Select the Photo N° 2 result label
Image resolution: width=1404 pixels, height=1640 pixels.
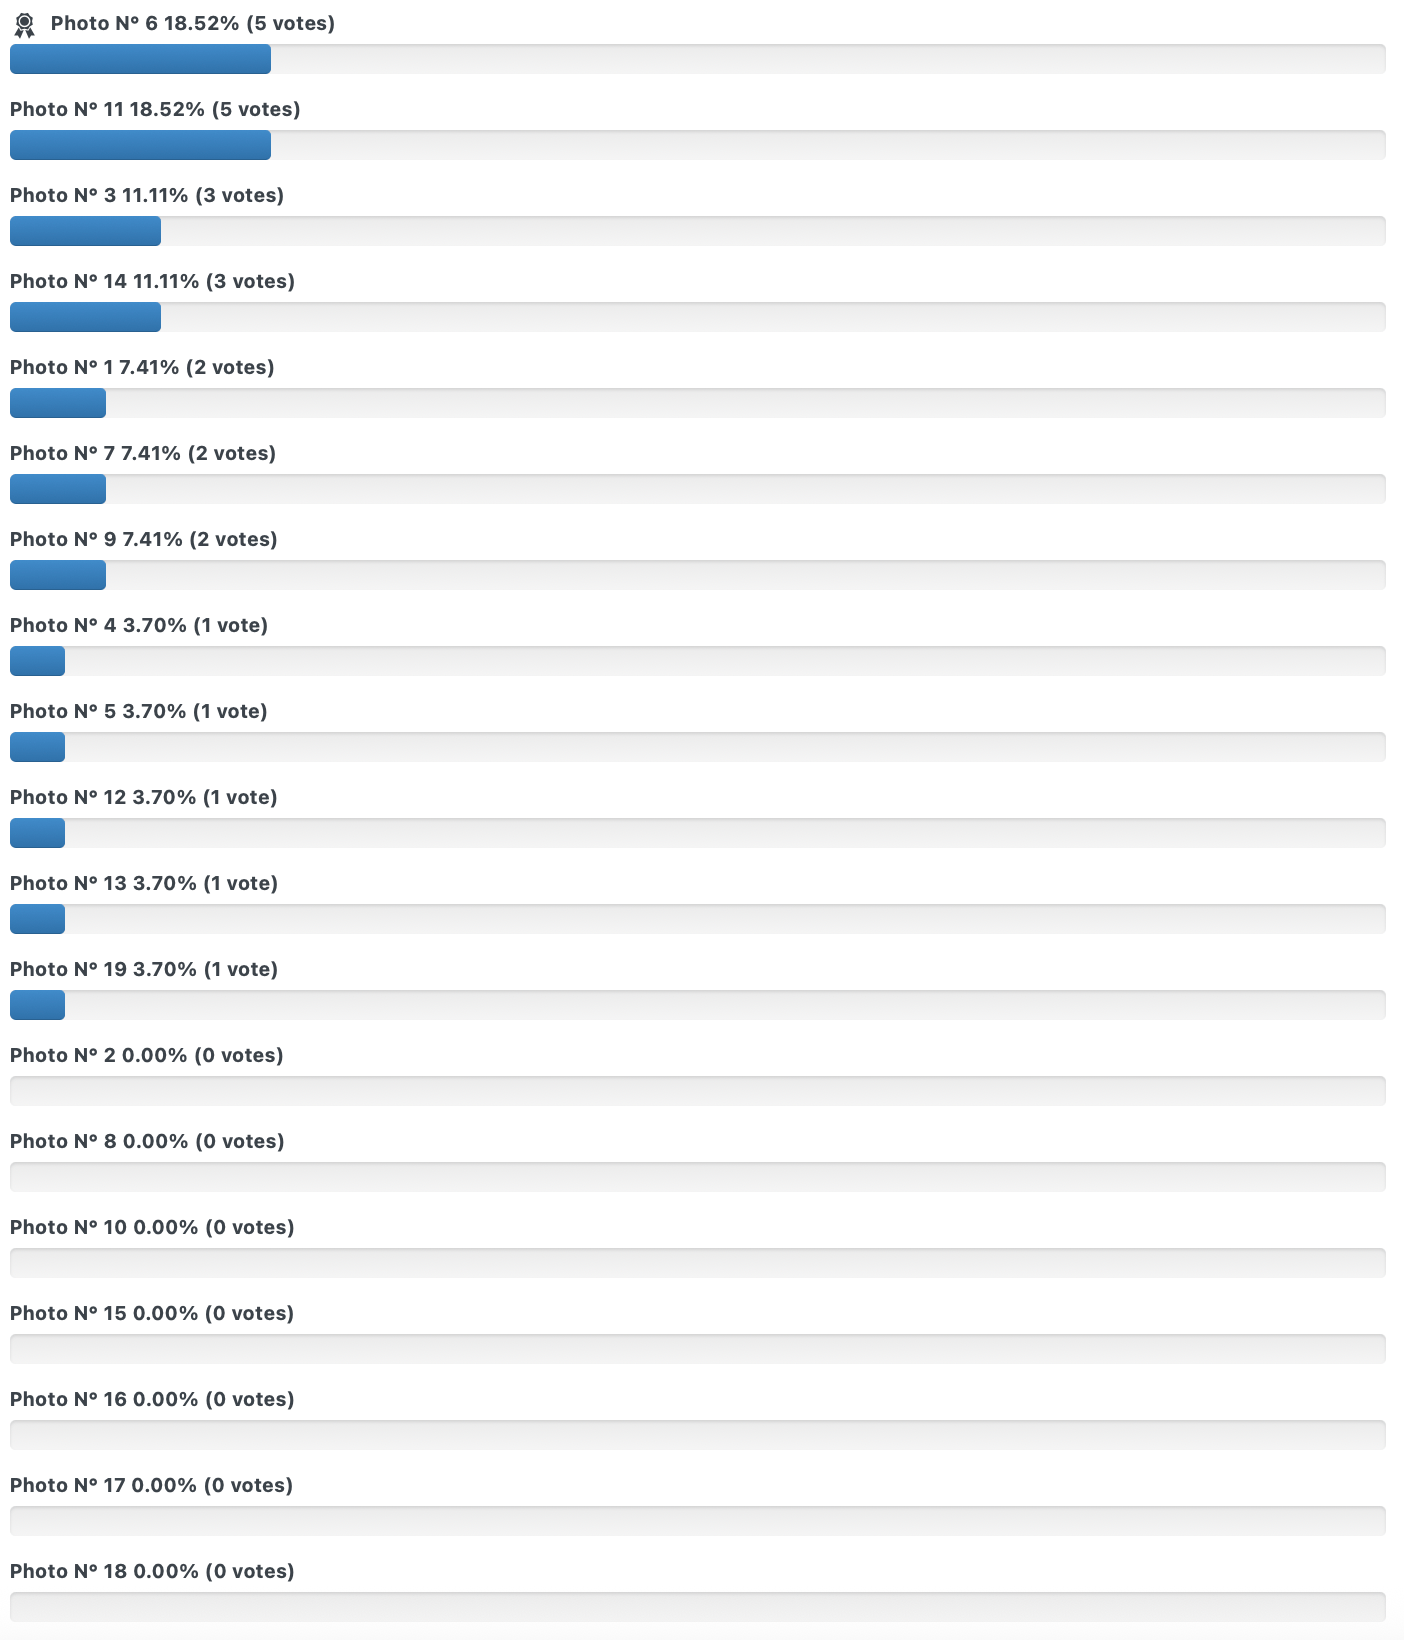[x=147, y=1055]
